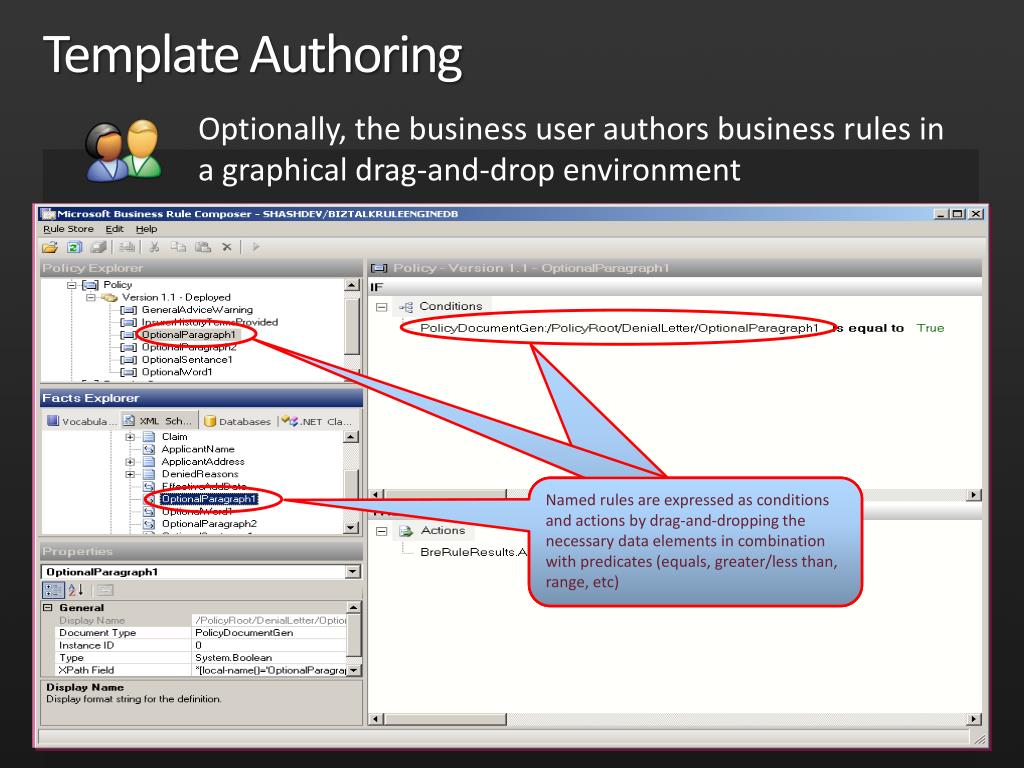The image size is (1024, 768).
Task: Collapse the Actions section
Action: pos(381,532)
